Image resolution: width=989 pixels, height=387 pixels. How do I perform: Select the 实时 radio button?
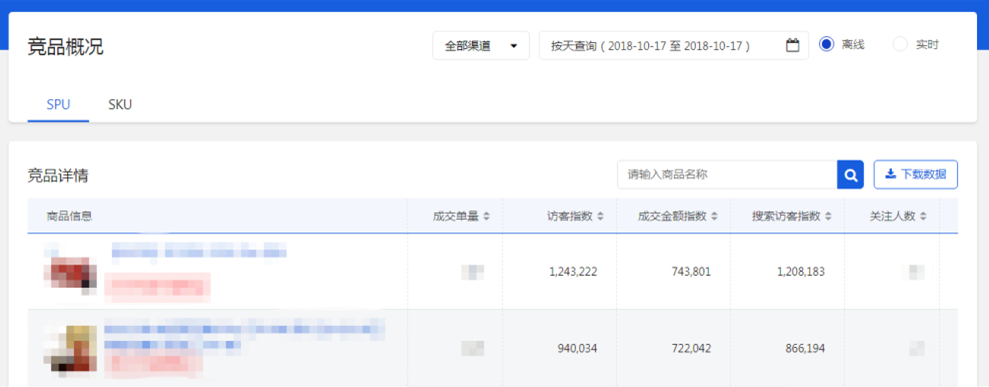[900, 45]
